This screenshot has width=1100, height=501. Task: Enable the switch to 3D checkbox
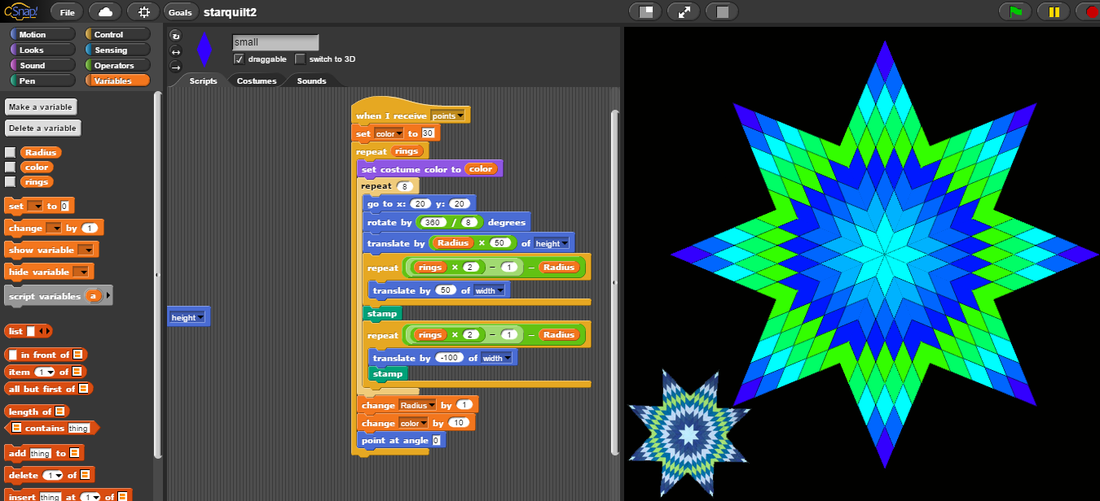300,59
